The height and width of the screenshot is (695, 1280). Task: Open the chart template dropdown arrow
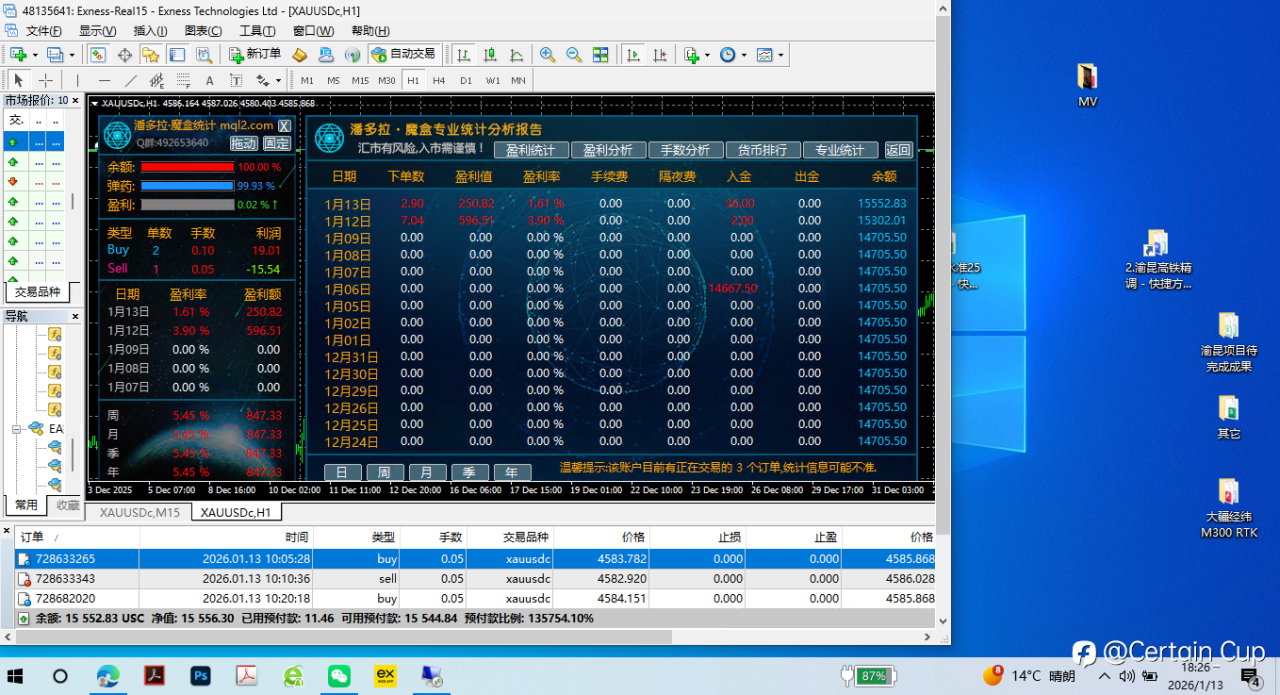tap(781, 55)
